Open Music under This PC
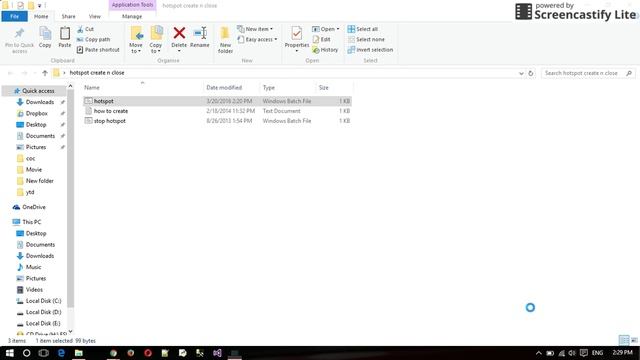The height and width of the screenshot is (360, 640). pyautogui.click(x=33, y=267)
